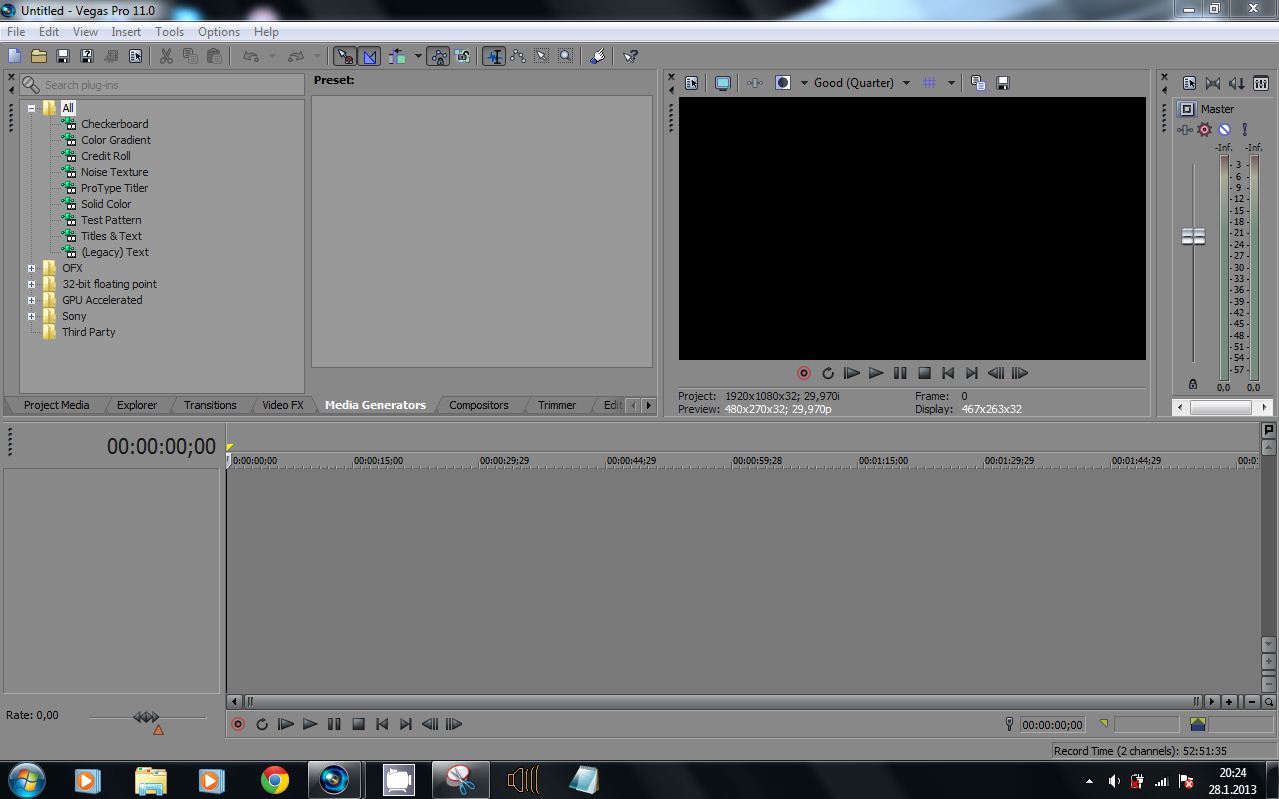Click the Master volume fader
The height and width of the screenshot is (799, 1279).
1193,237
